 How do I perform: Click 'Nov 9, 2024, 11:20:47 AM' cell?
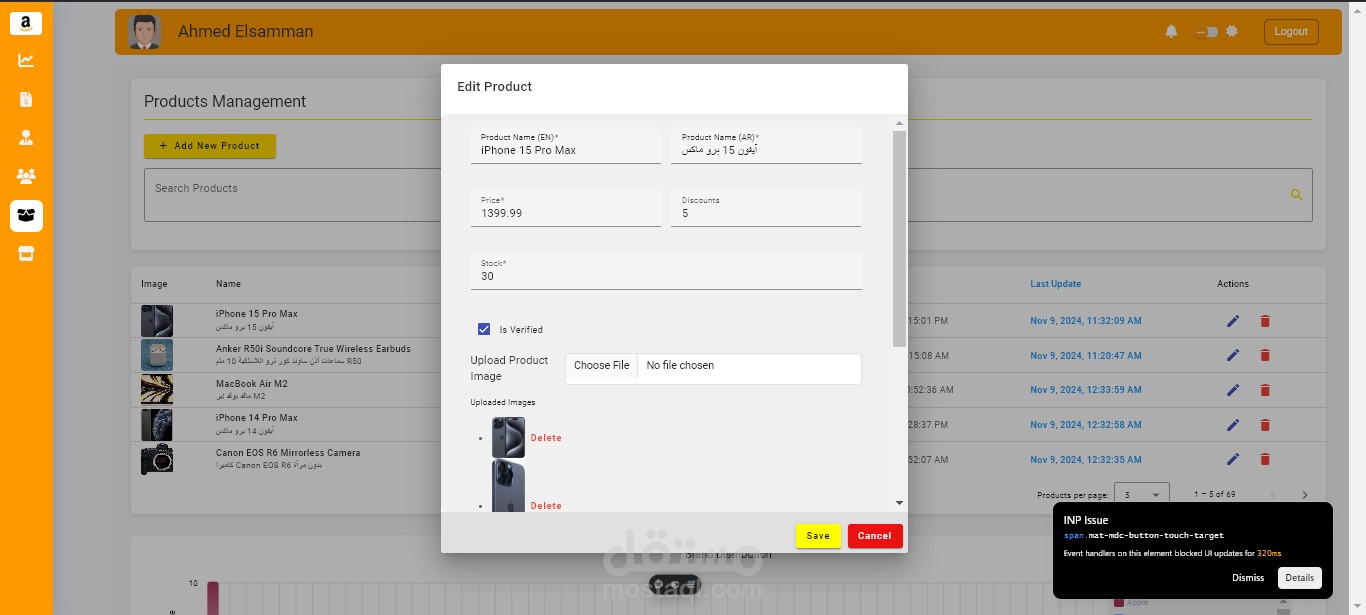(1086, 356)
